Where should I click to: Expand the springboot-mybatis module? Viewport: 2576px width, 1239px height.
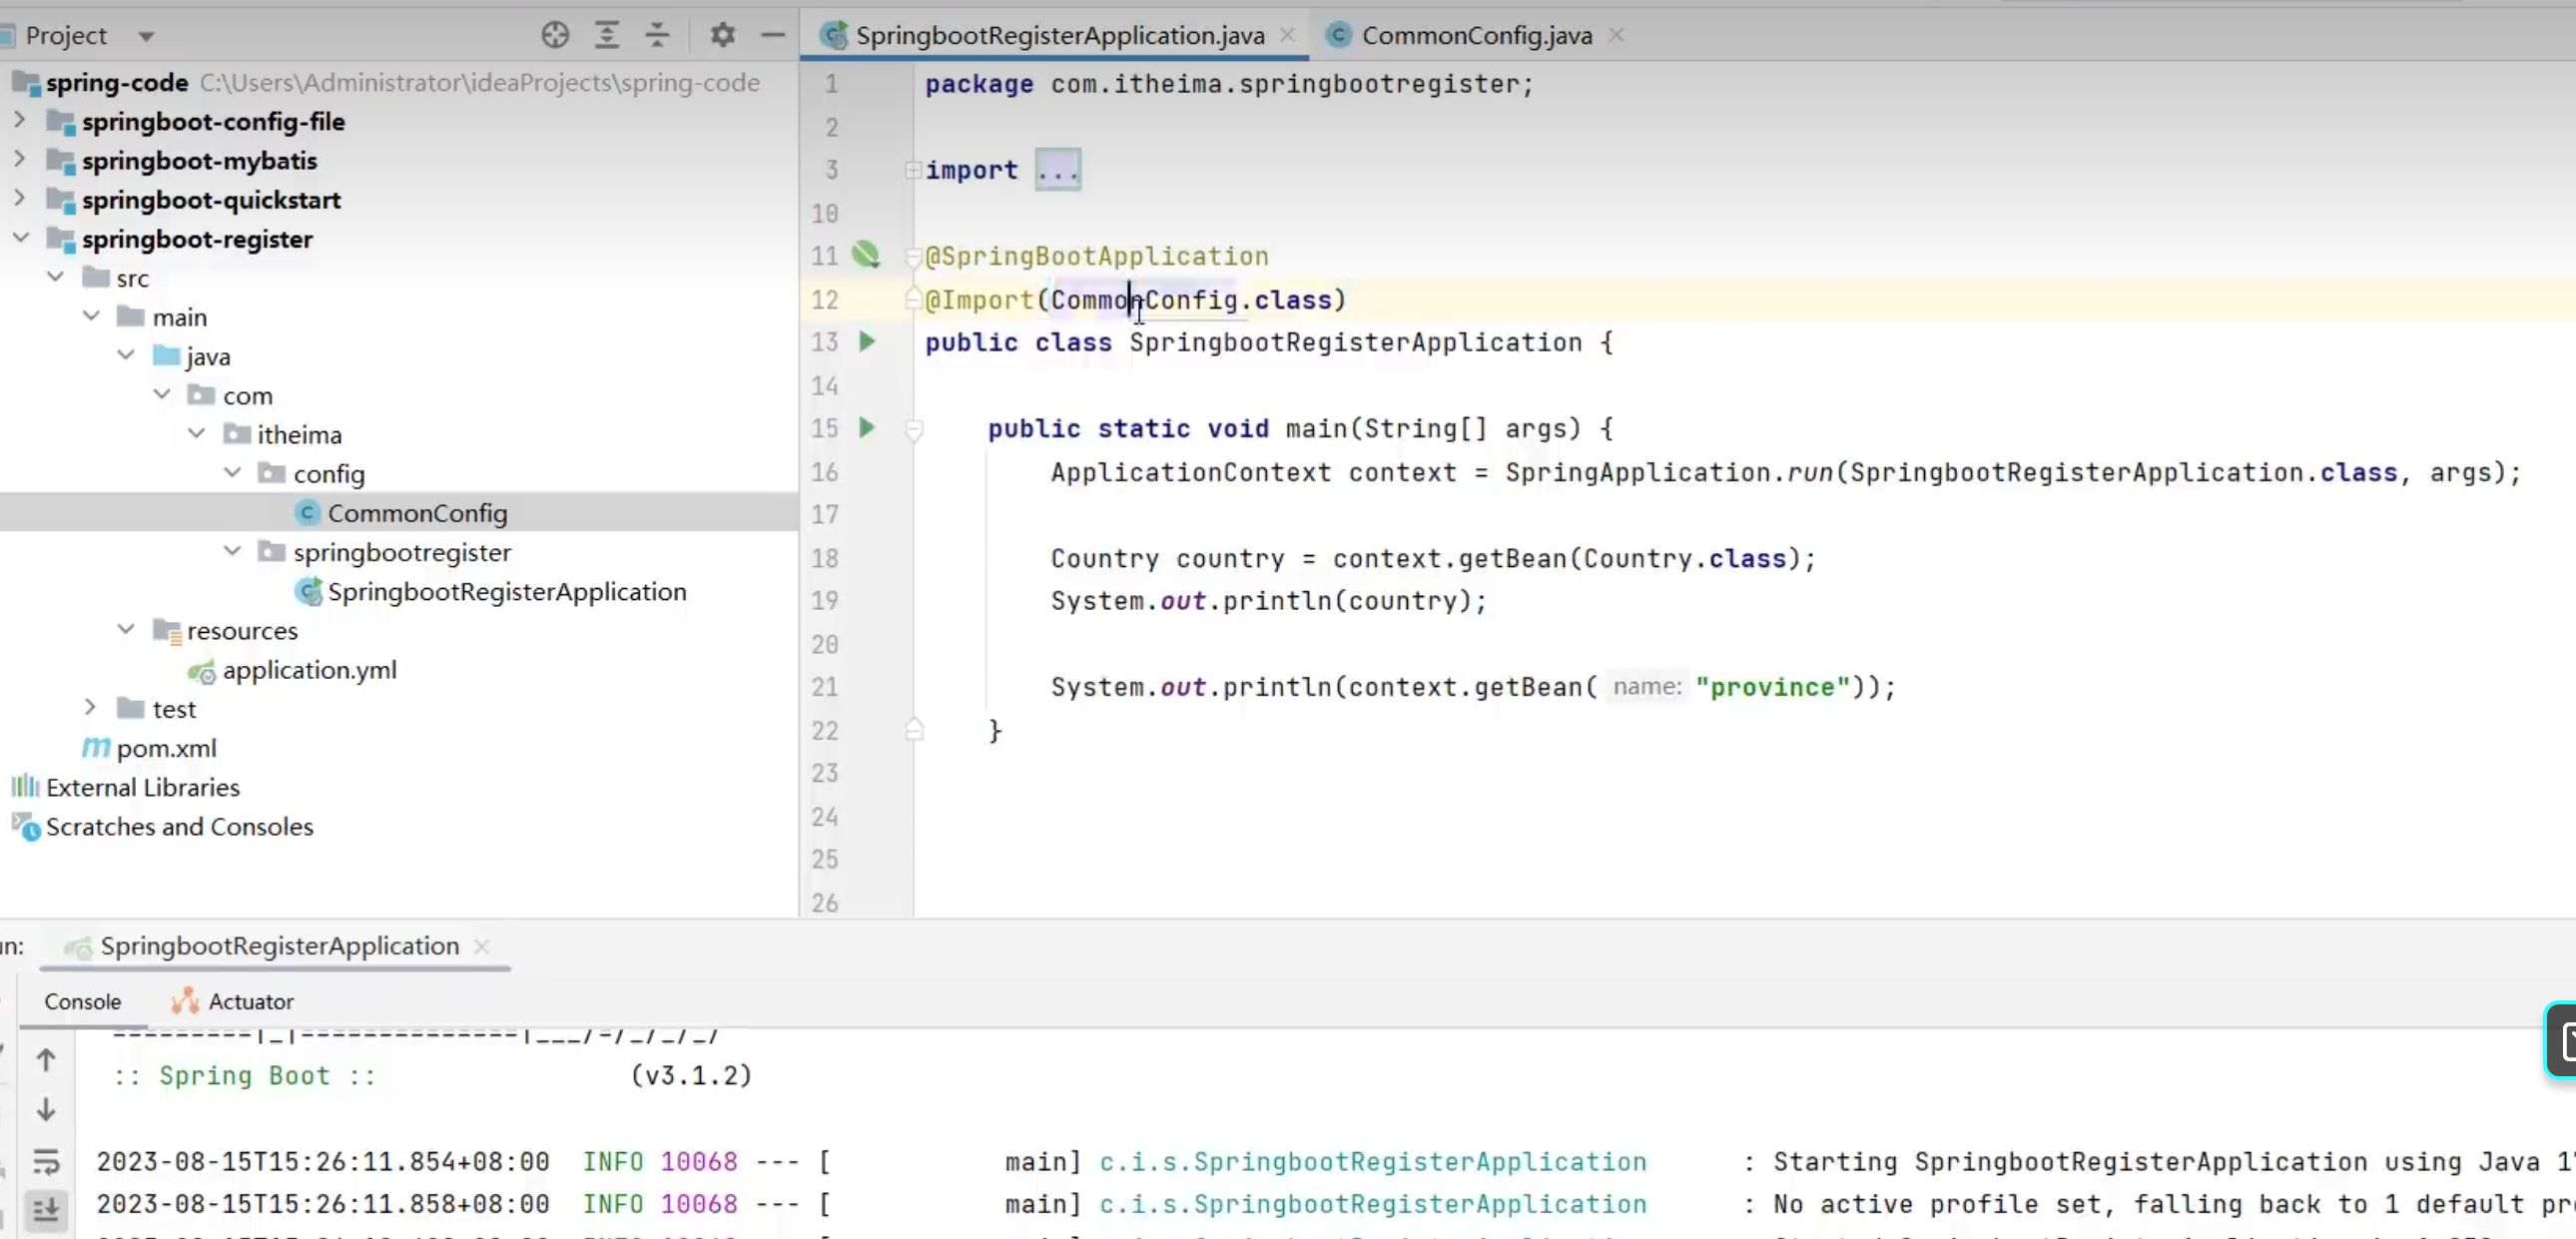pyautogui.click(x=19, y=160)
